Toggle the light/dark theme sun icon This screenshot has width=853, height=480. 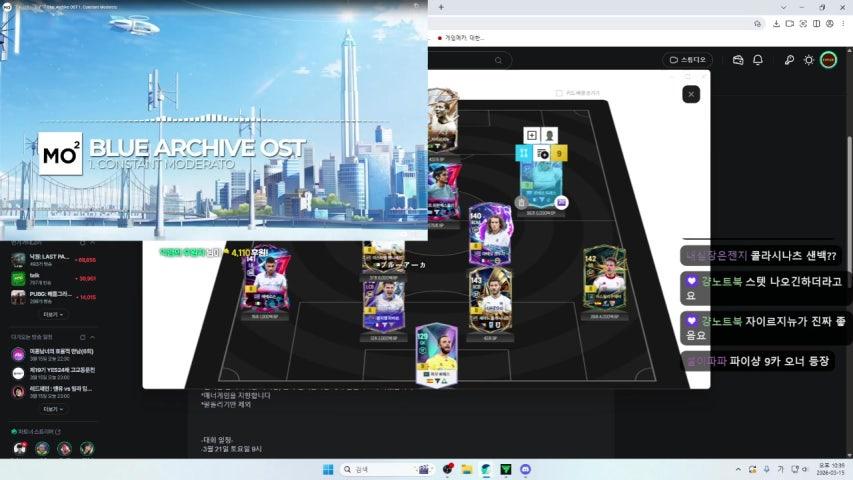click(x=808, y=60)
